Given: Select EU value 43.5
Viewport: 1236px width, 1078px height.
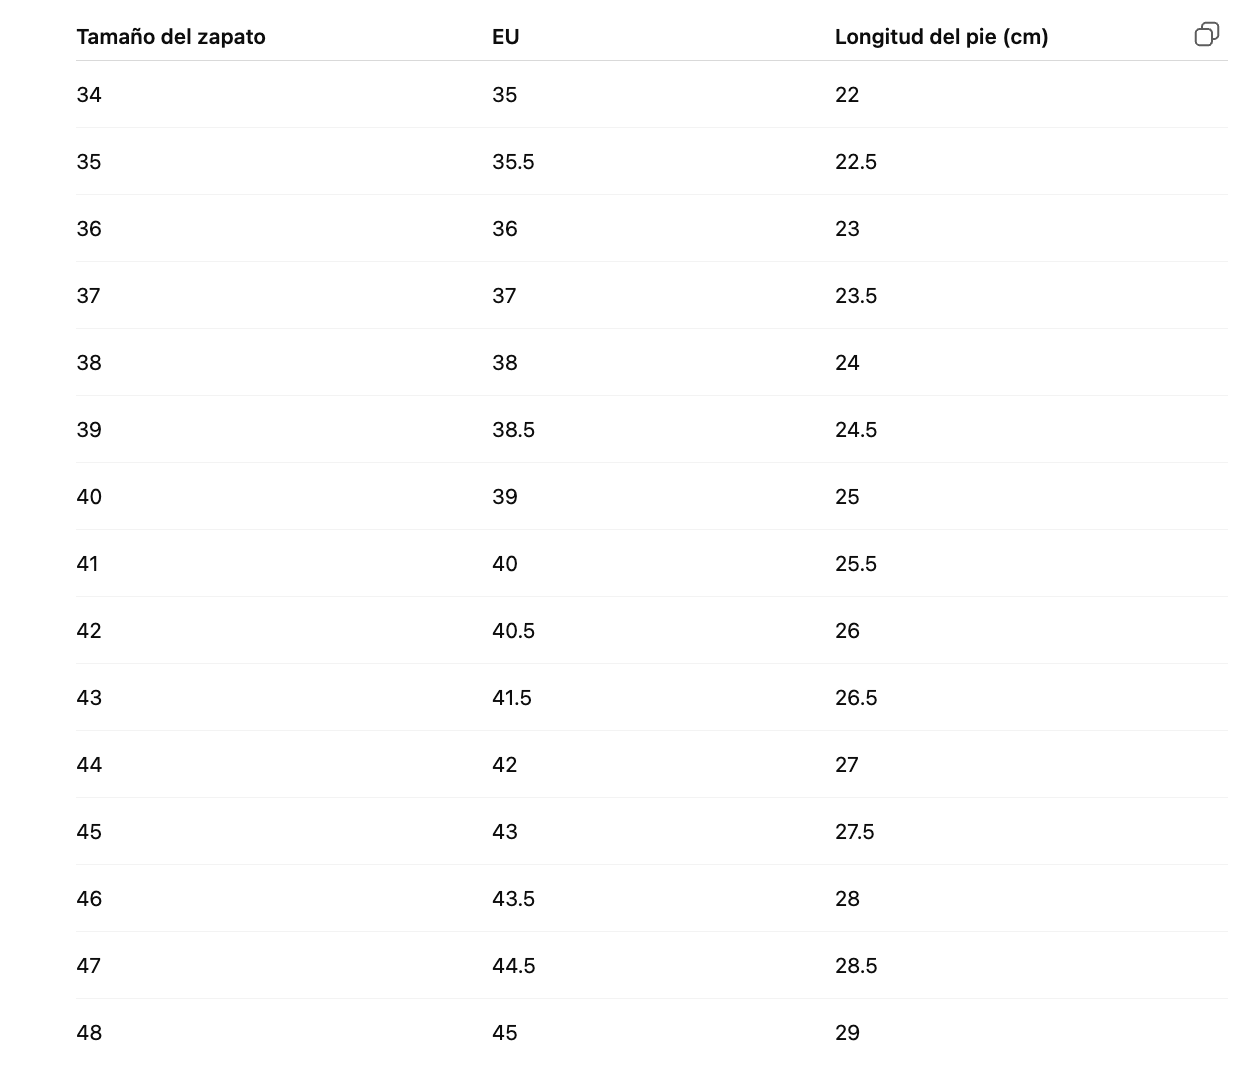Looking at the screenshot, I should coord(513,899).
